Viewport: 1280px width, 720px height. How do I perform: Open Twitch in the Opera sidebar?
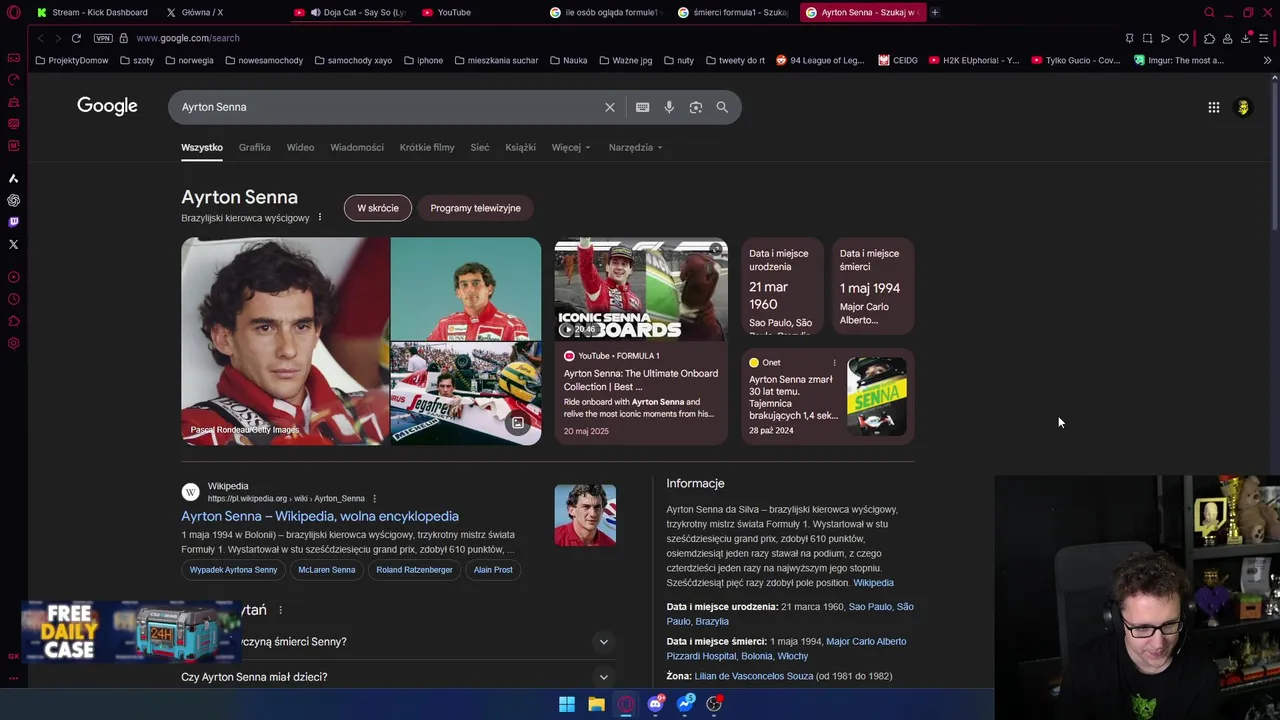[x=13, y=222]
